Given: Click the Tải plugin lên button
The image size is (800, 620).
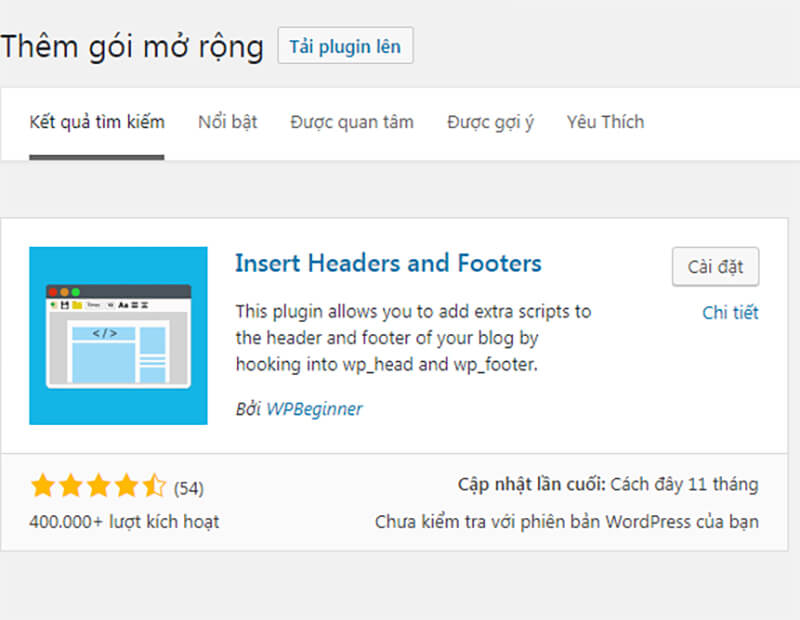Looking at the screenshot, I should (x=345, y=45).
